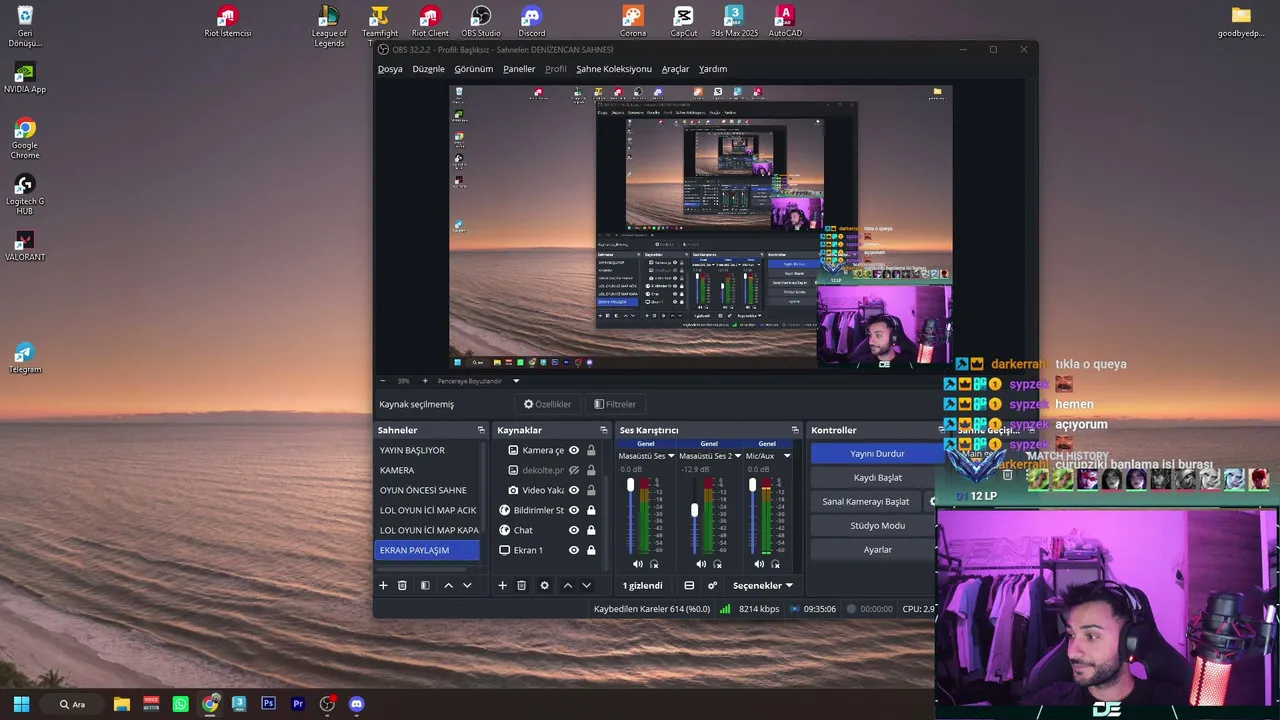Start recording with Kaydı Başlat

(x=877, y=477)
